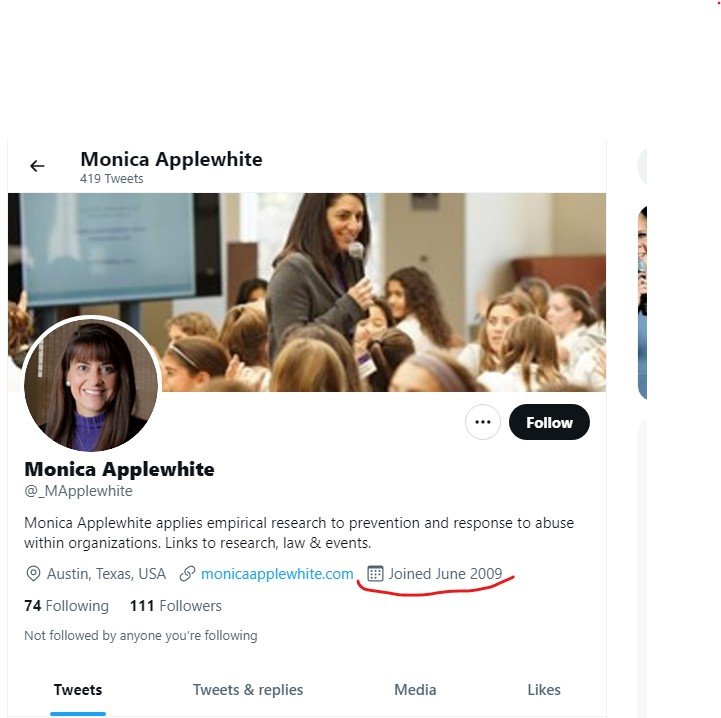Screen dimensions: 721x718
Task: Open Monica Applewhite's profile picture
Action: [x=91, y=385]
